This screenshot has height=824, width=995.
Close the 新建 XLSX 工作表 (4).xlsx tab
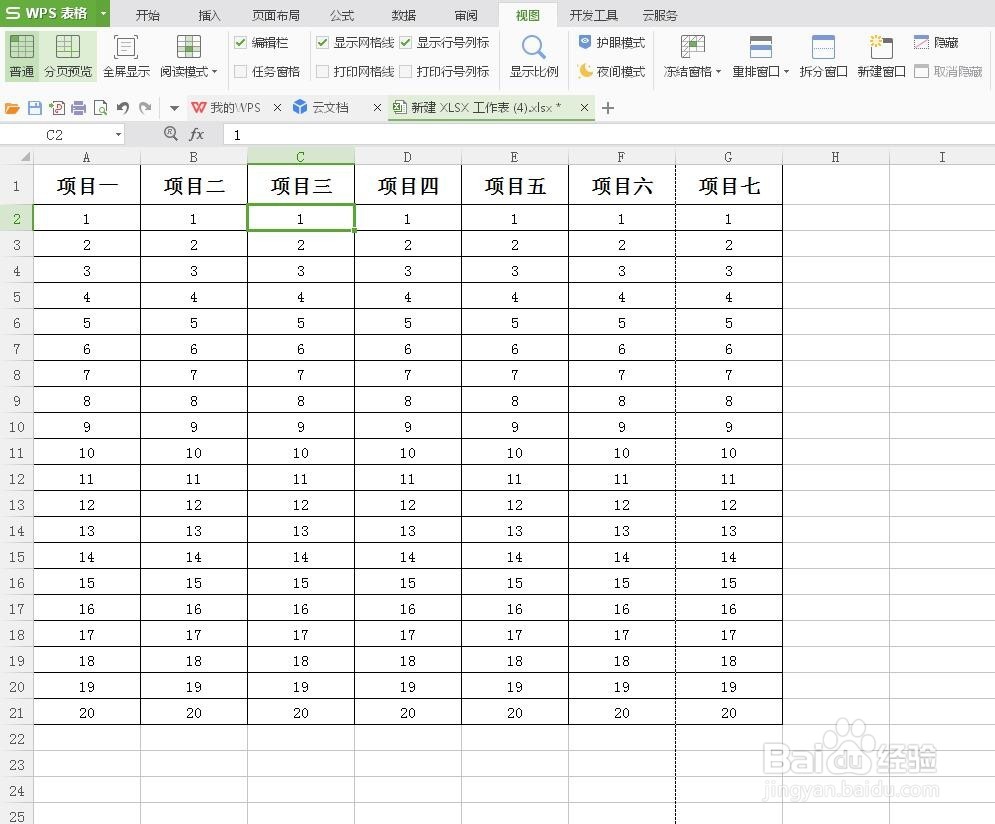click(584, 108)
